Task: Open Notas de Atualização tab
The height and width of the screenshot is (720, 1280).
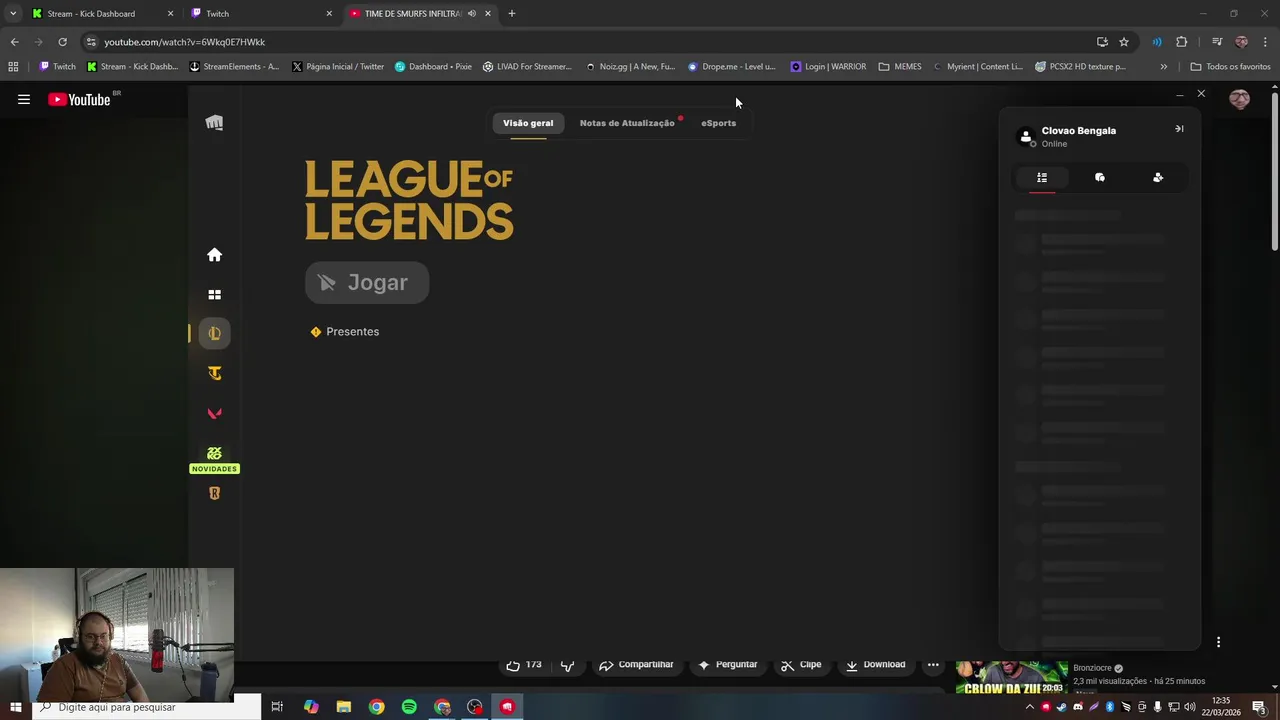Action: tap(627, 123)
